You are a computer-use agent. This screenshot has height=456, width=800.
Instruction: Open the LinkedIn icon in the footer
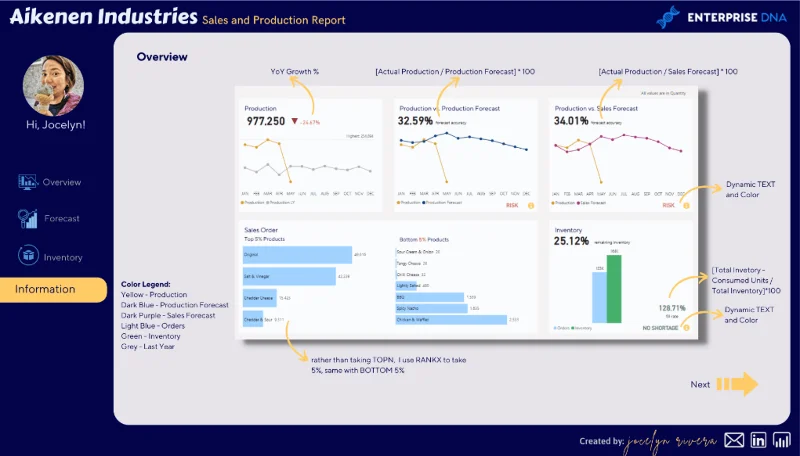coord(758,440)
